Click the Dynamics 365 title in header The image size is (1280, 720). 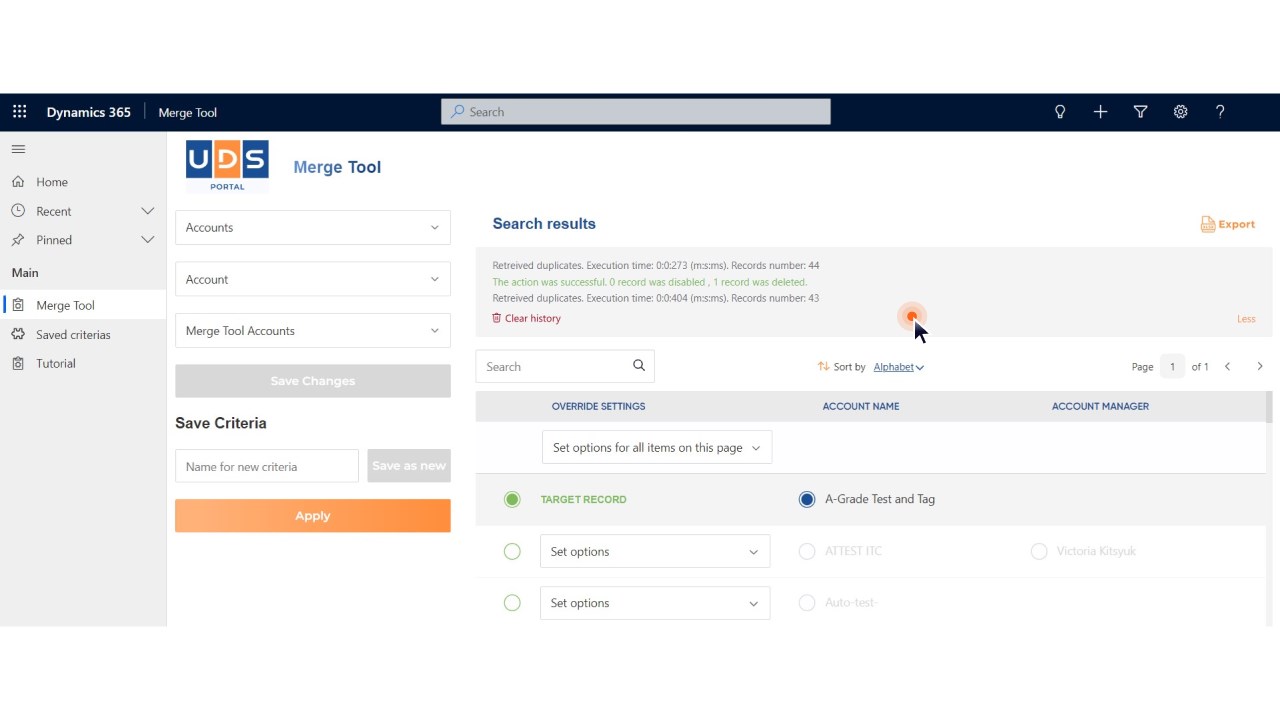(89, 112)
